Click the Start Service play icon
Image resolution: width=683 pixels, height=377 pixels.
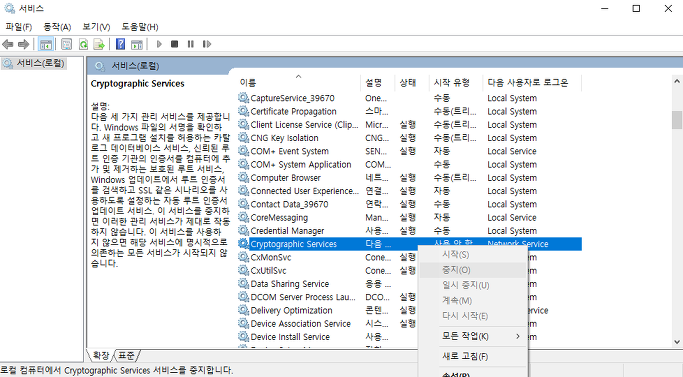(159, 44)
